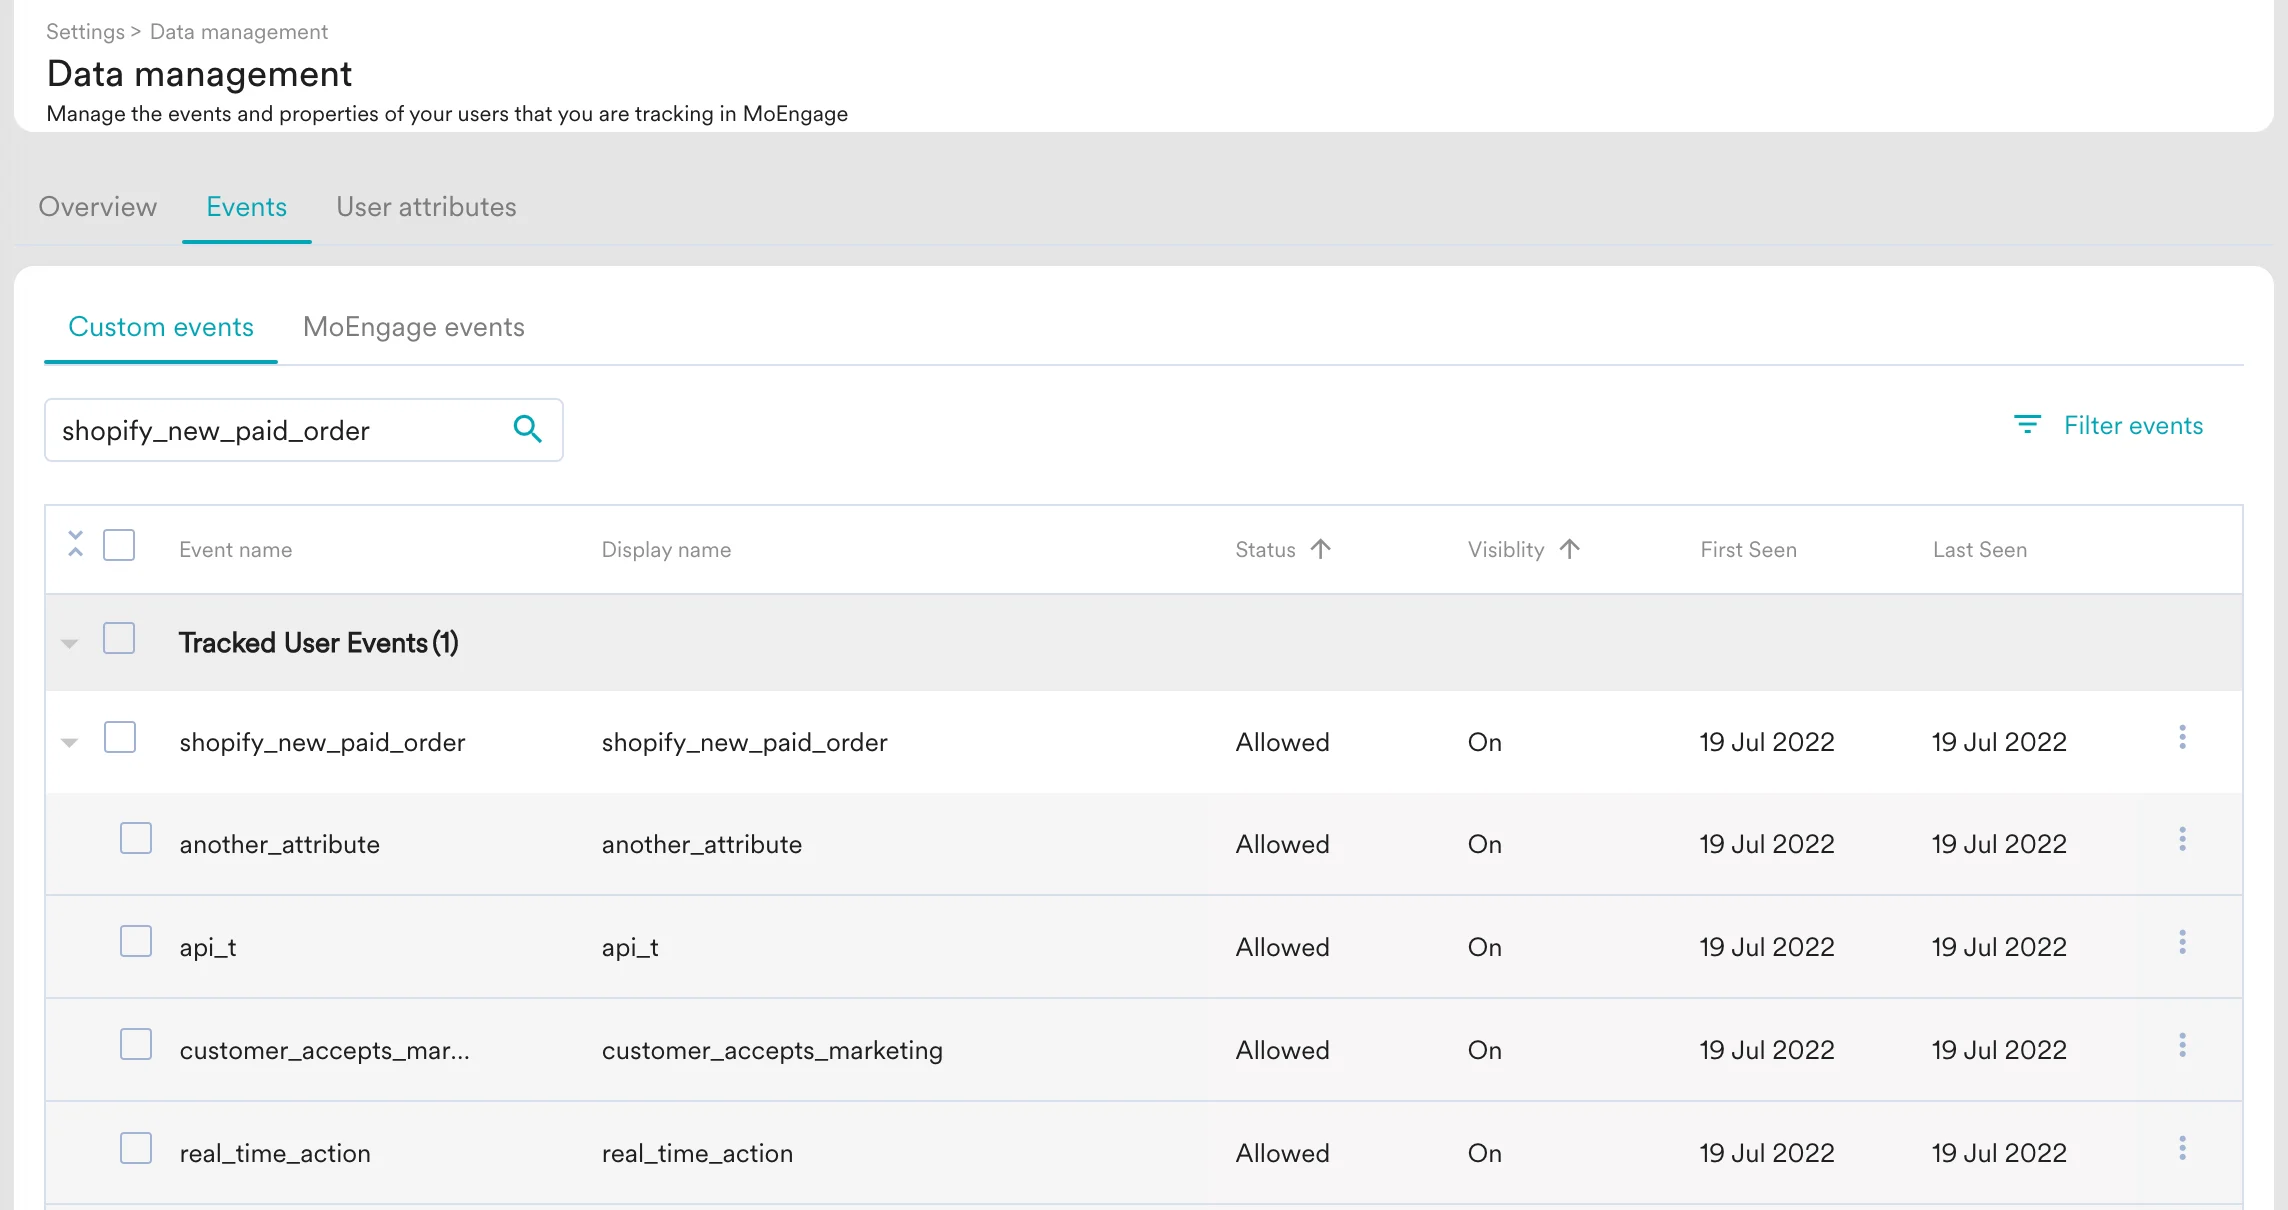Viewport: 2288px width, 1210px height.
Task: Click the another_attribute event name
Action: click(x=280, y=844)
